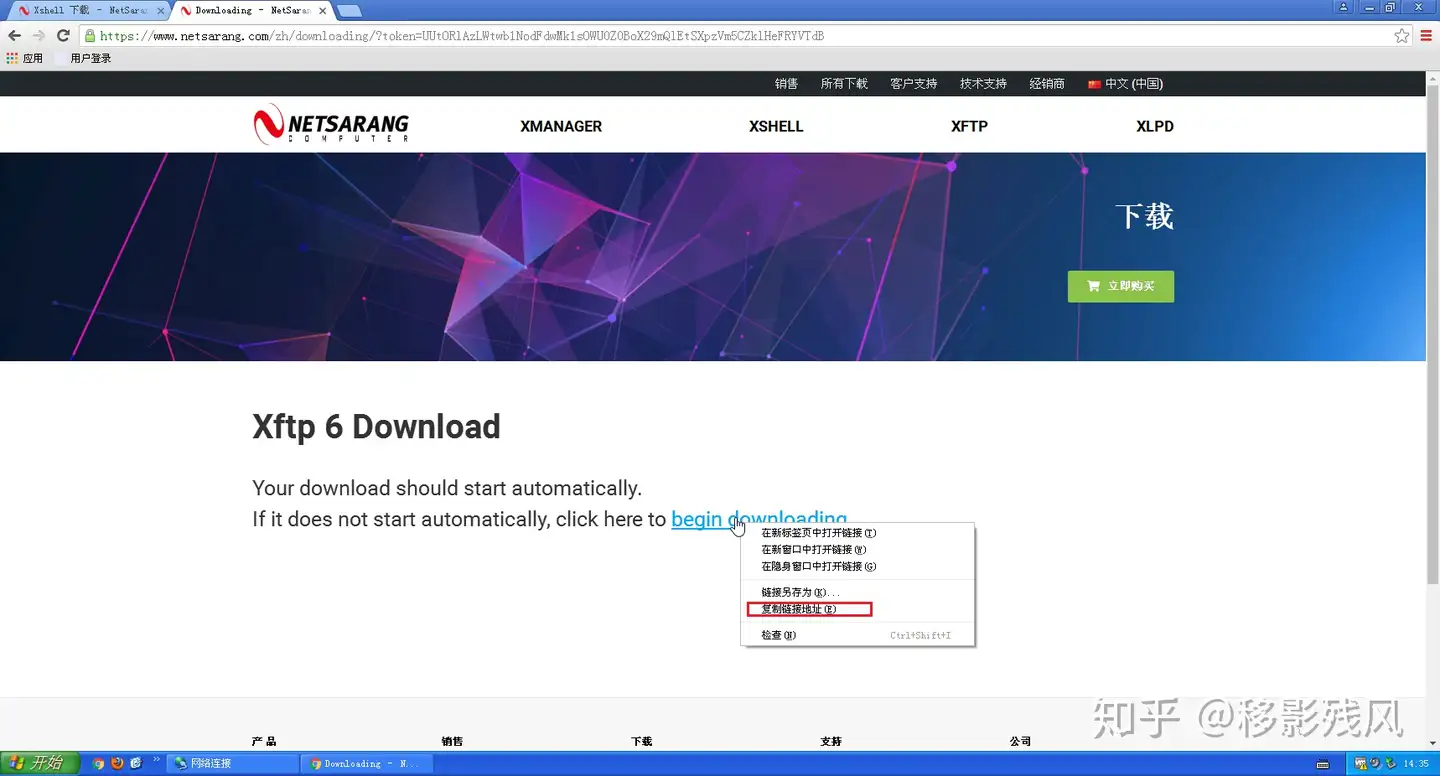
Task: Click the Xftp 6 Download heading
Action: click(376, 427)
